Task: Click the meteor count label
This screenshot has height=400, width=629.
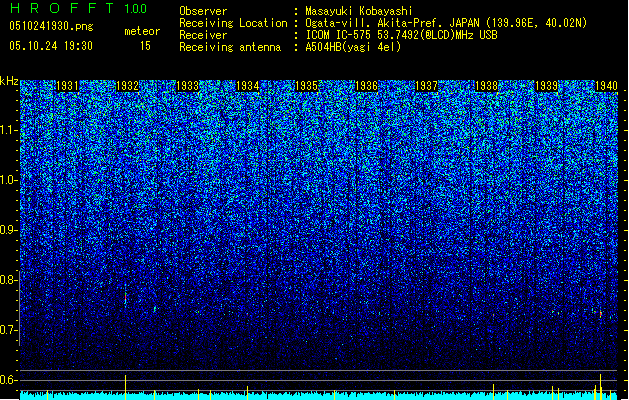Action: (142, 31)
